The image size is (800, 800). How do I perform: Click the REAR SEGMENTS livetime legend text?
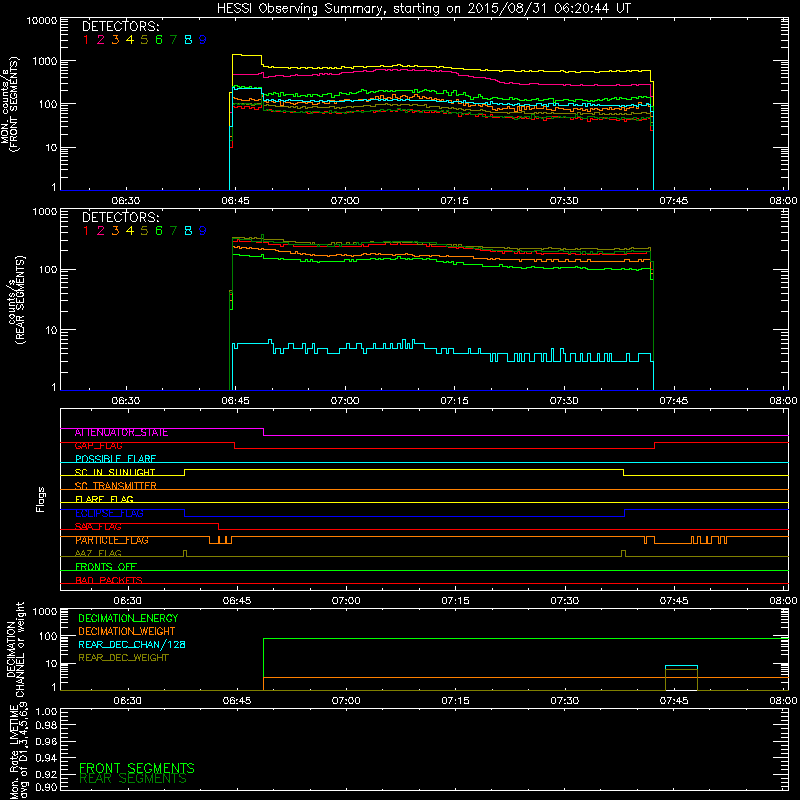coord(133,779)
